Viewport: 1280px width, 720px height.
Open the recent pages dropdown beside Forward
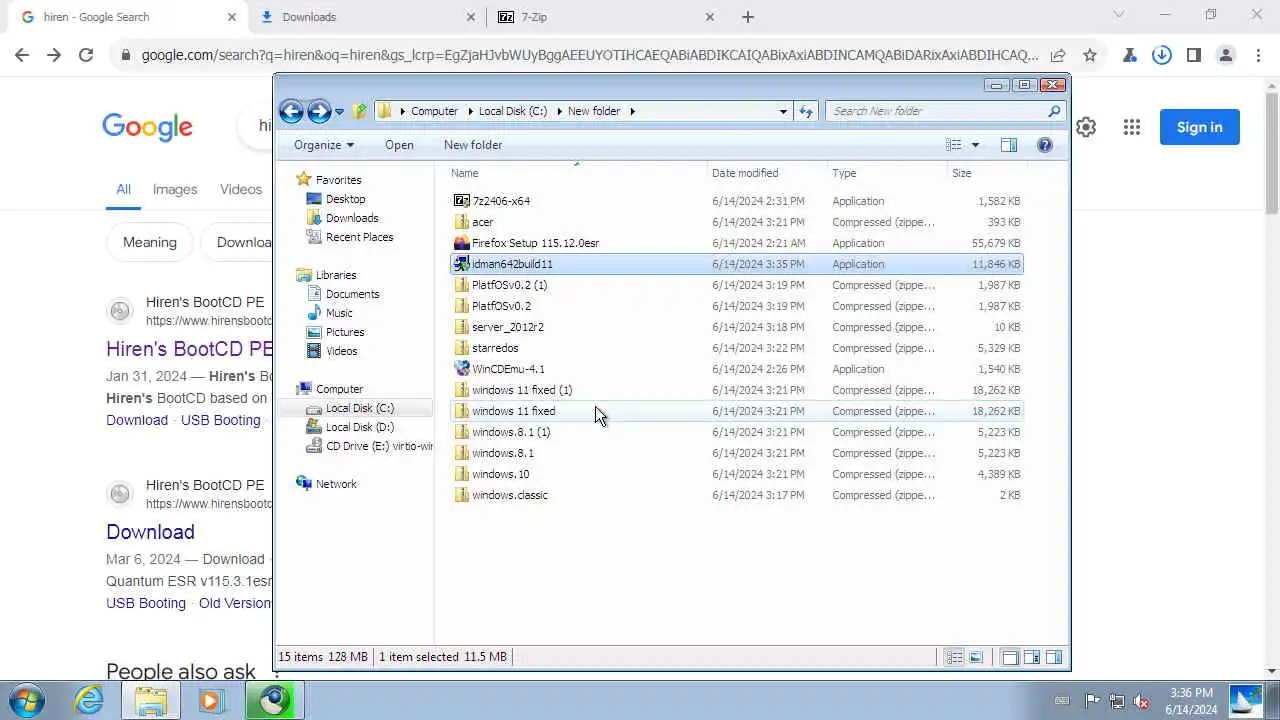(x=339, y=112)
